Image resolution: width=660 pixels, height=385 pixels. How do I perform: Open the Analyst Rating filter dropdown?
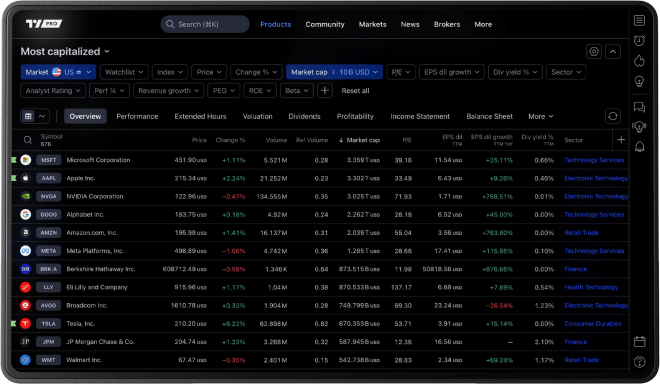[x=53, y=90]
